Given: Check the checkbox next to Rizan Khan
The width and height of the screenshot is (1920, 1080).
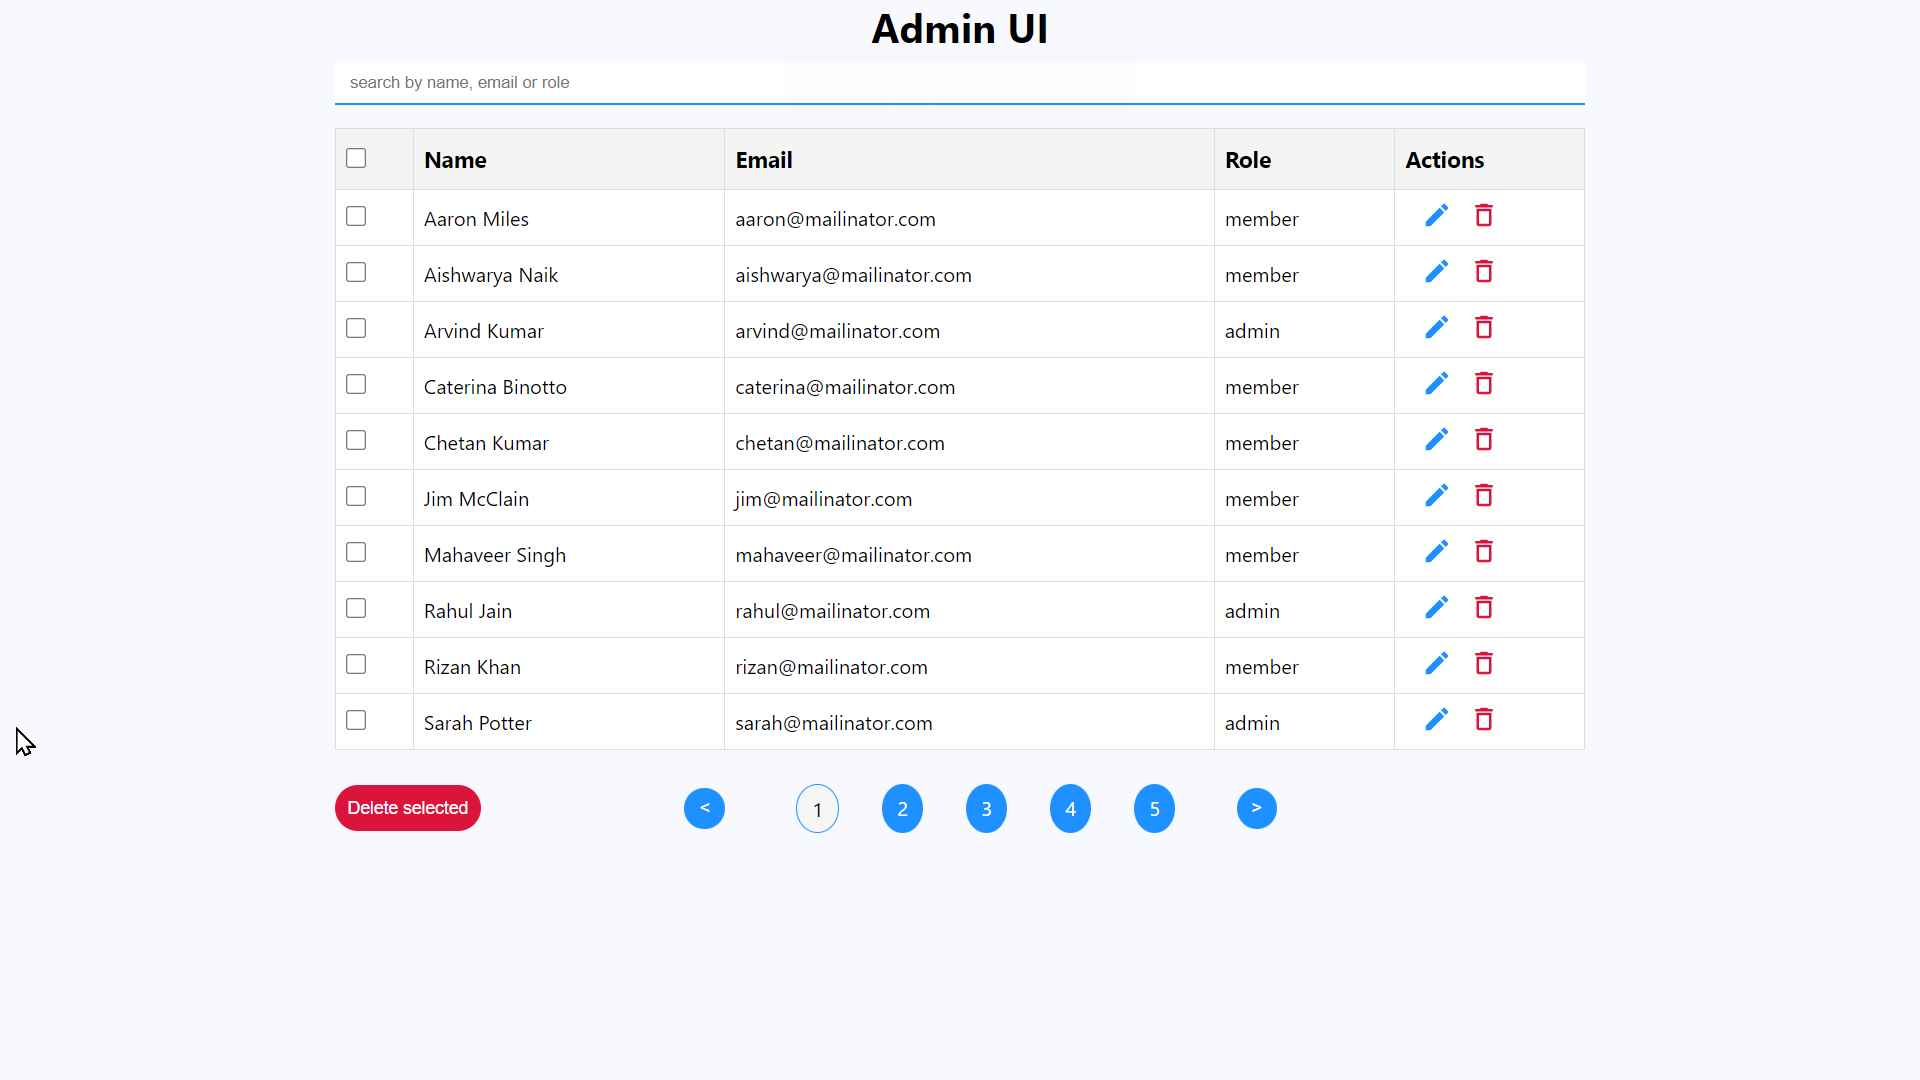Looking at the screenshot, I should click(x=356, y=664).
